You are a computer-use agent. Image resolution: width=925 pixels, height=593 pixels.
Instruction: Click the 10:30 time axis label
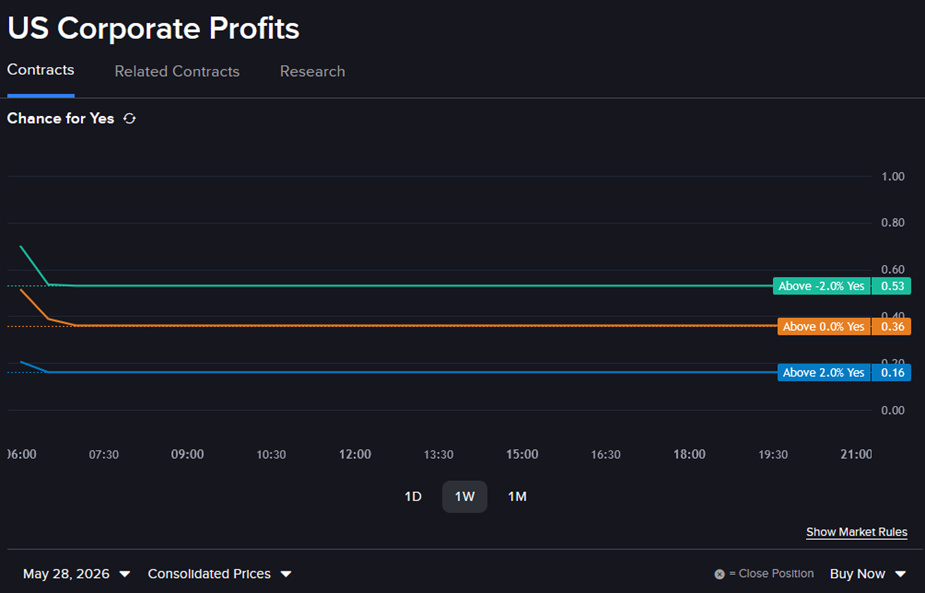[271, 455]
